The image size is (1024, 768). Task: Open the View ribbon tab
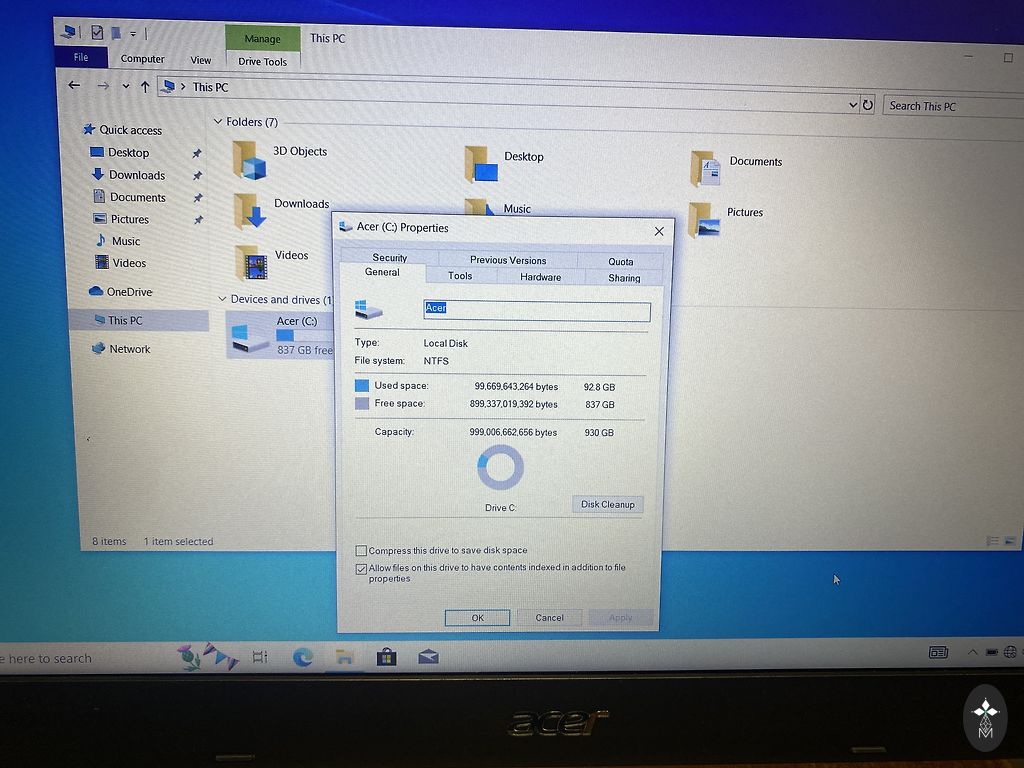click(201, 60)
